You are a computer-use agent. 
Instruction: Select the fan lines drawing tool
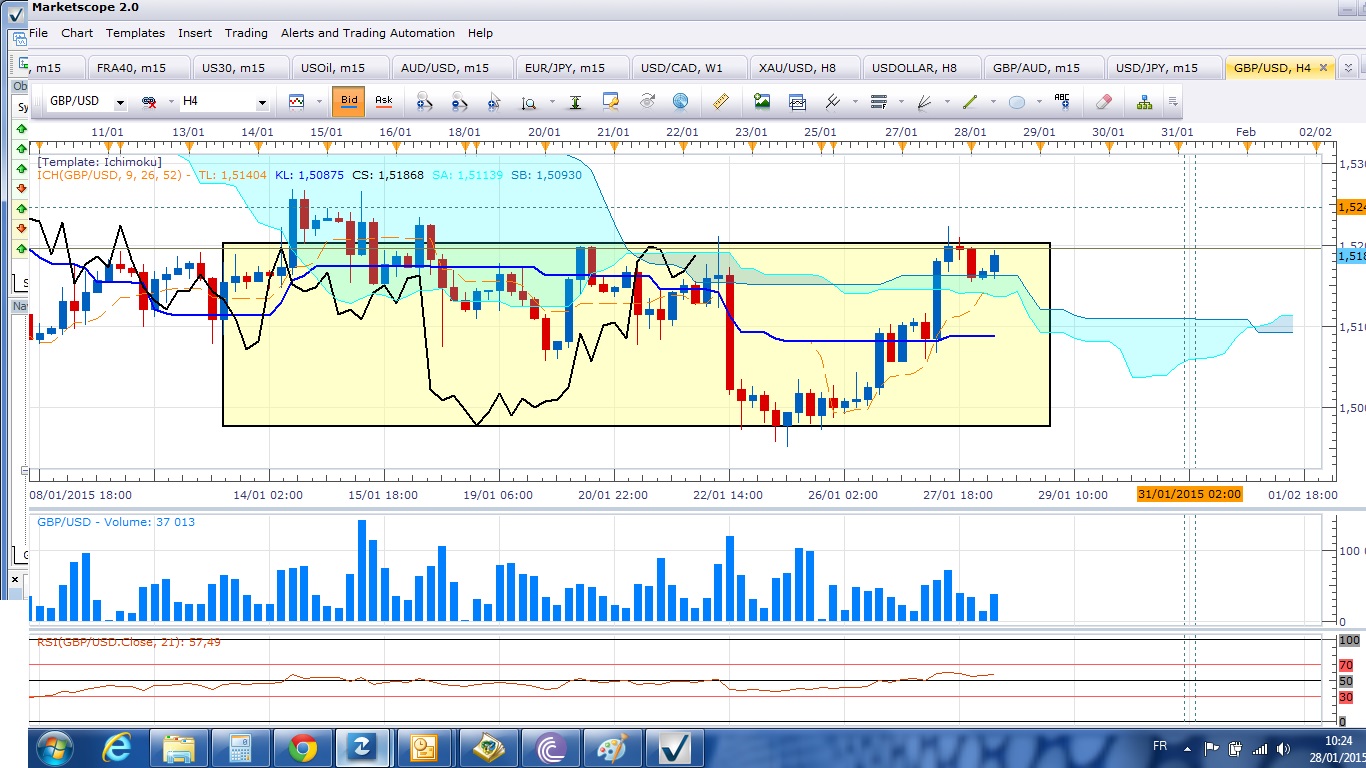(x=925, y=101)
